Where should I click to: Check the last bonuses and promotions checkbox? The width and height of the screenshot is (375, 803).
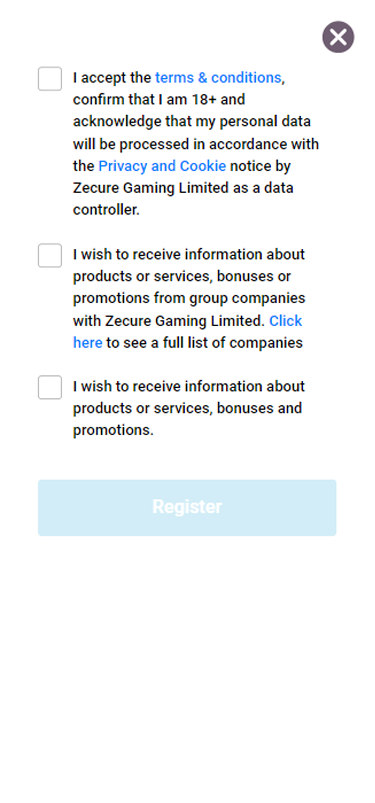pyautogui.click(x=50, y=387)
